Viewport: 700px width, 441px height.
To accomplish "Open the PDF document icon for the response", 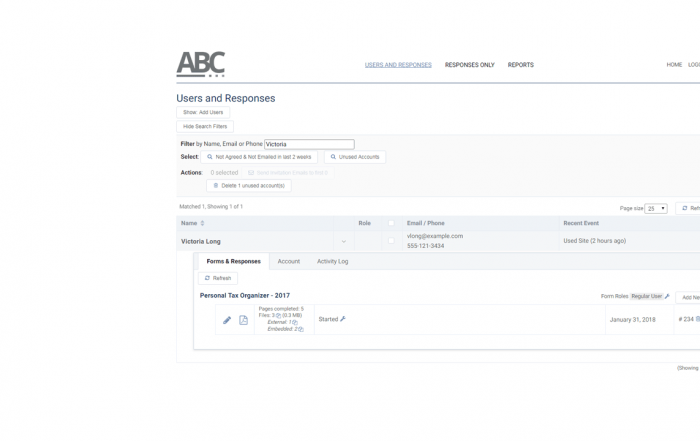I will [x=243, y=320].
